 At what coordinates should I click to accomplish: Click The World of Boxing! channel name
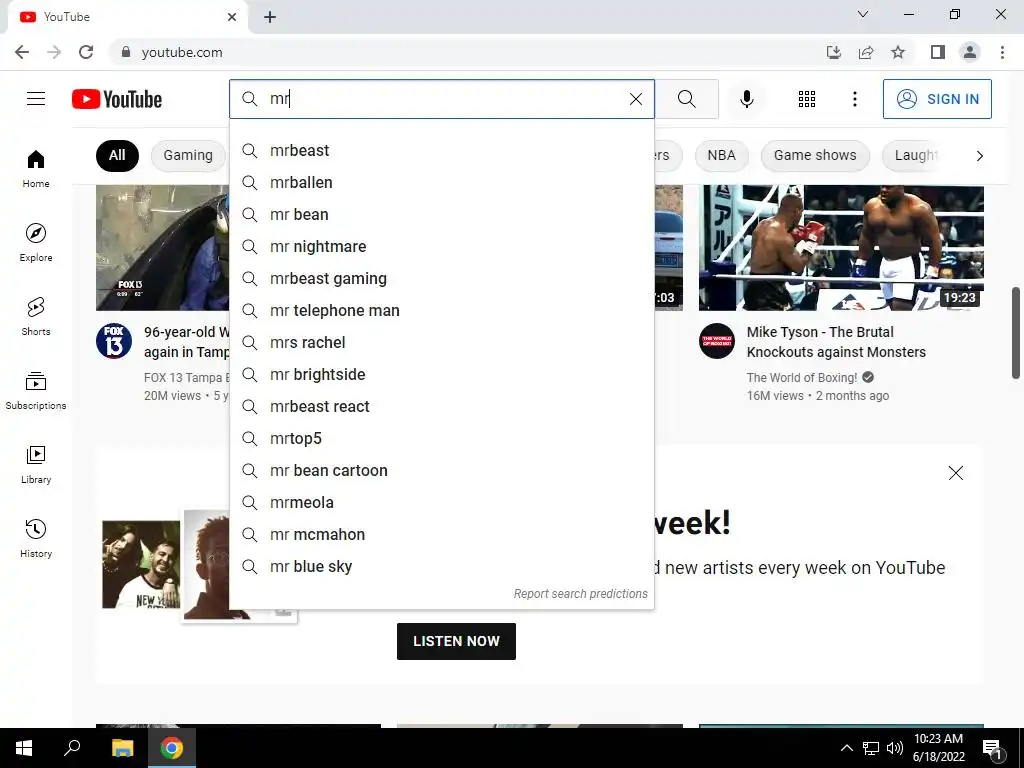coord(801,377)
